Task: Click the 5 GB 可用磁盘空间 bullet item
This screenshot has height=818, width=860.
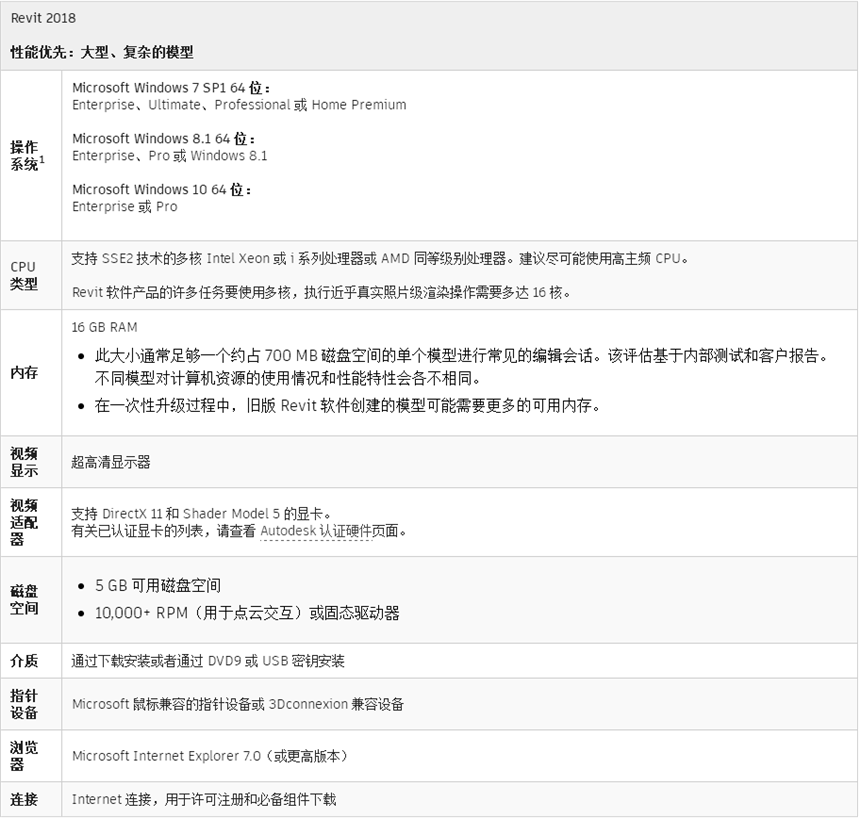Action: pos(158,585)
